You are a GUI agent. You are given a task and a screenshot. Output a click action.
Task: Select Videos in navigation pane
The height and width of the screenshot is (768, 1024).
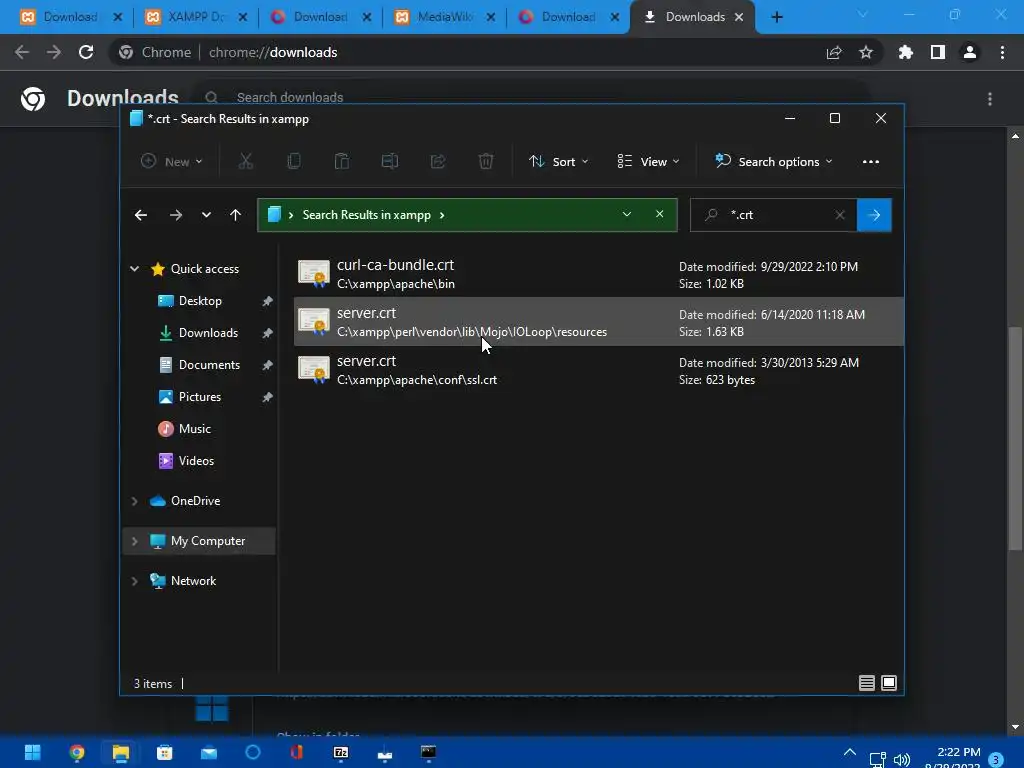pos(196,461)
